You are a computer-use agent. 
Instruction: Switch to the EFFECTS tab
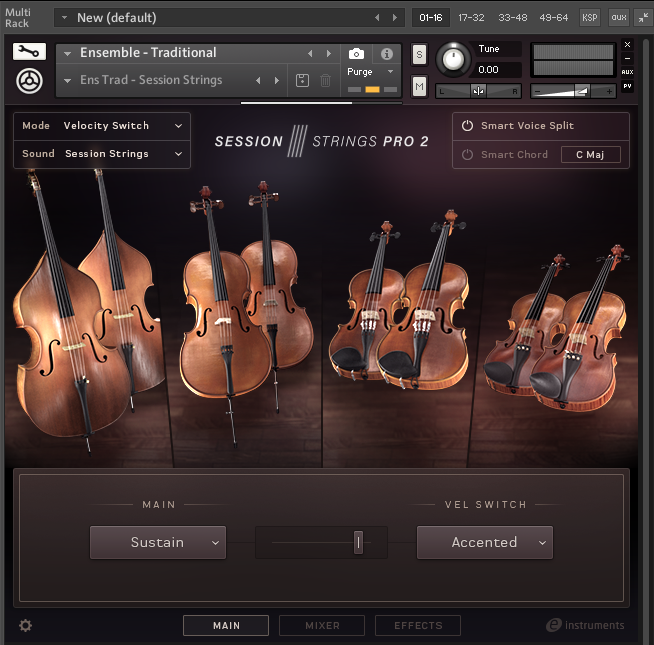tap(418, 625)
